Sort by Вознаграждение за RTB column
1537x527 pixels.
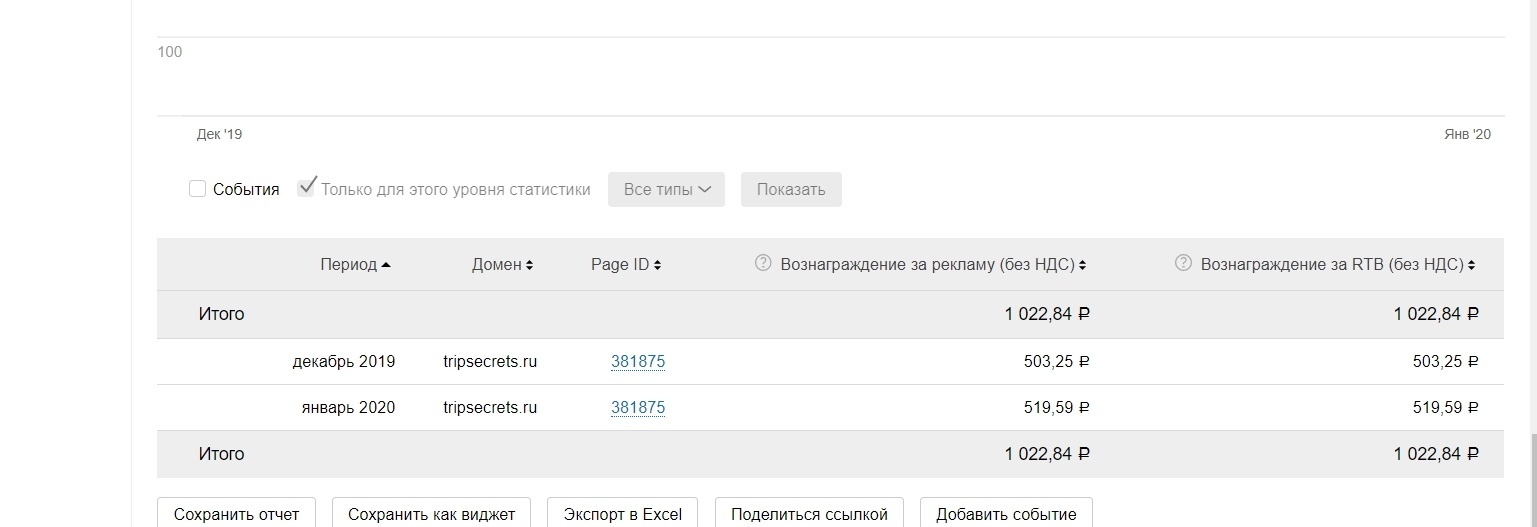(x=1337, y=265)
